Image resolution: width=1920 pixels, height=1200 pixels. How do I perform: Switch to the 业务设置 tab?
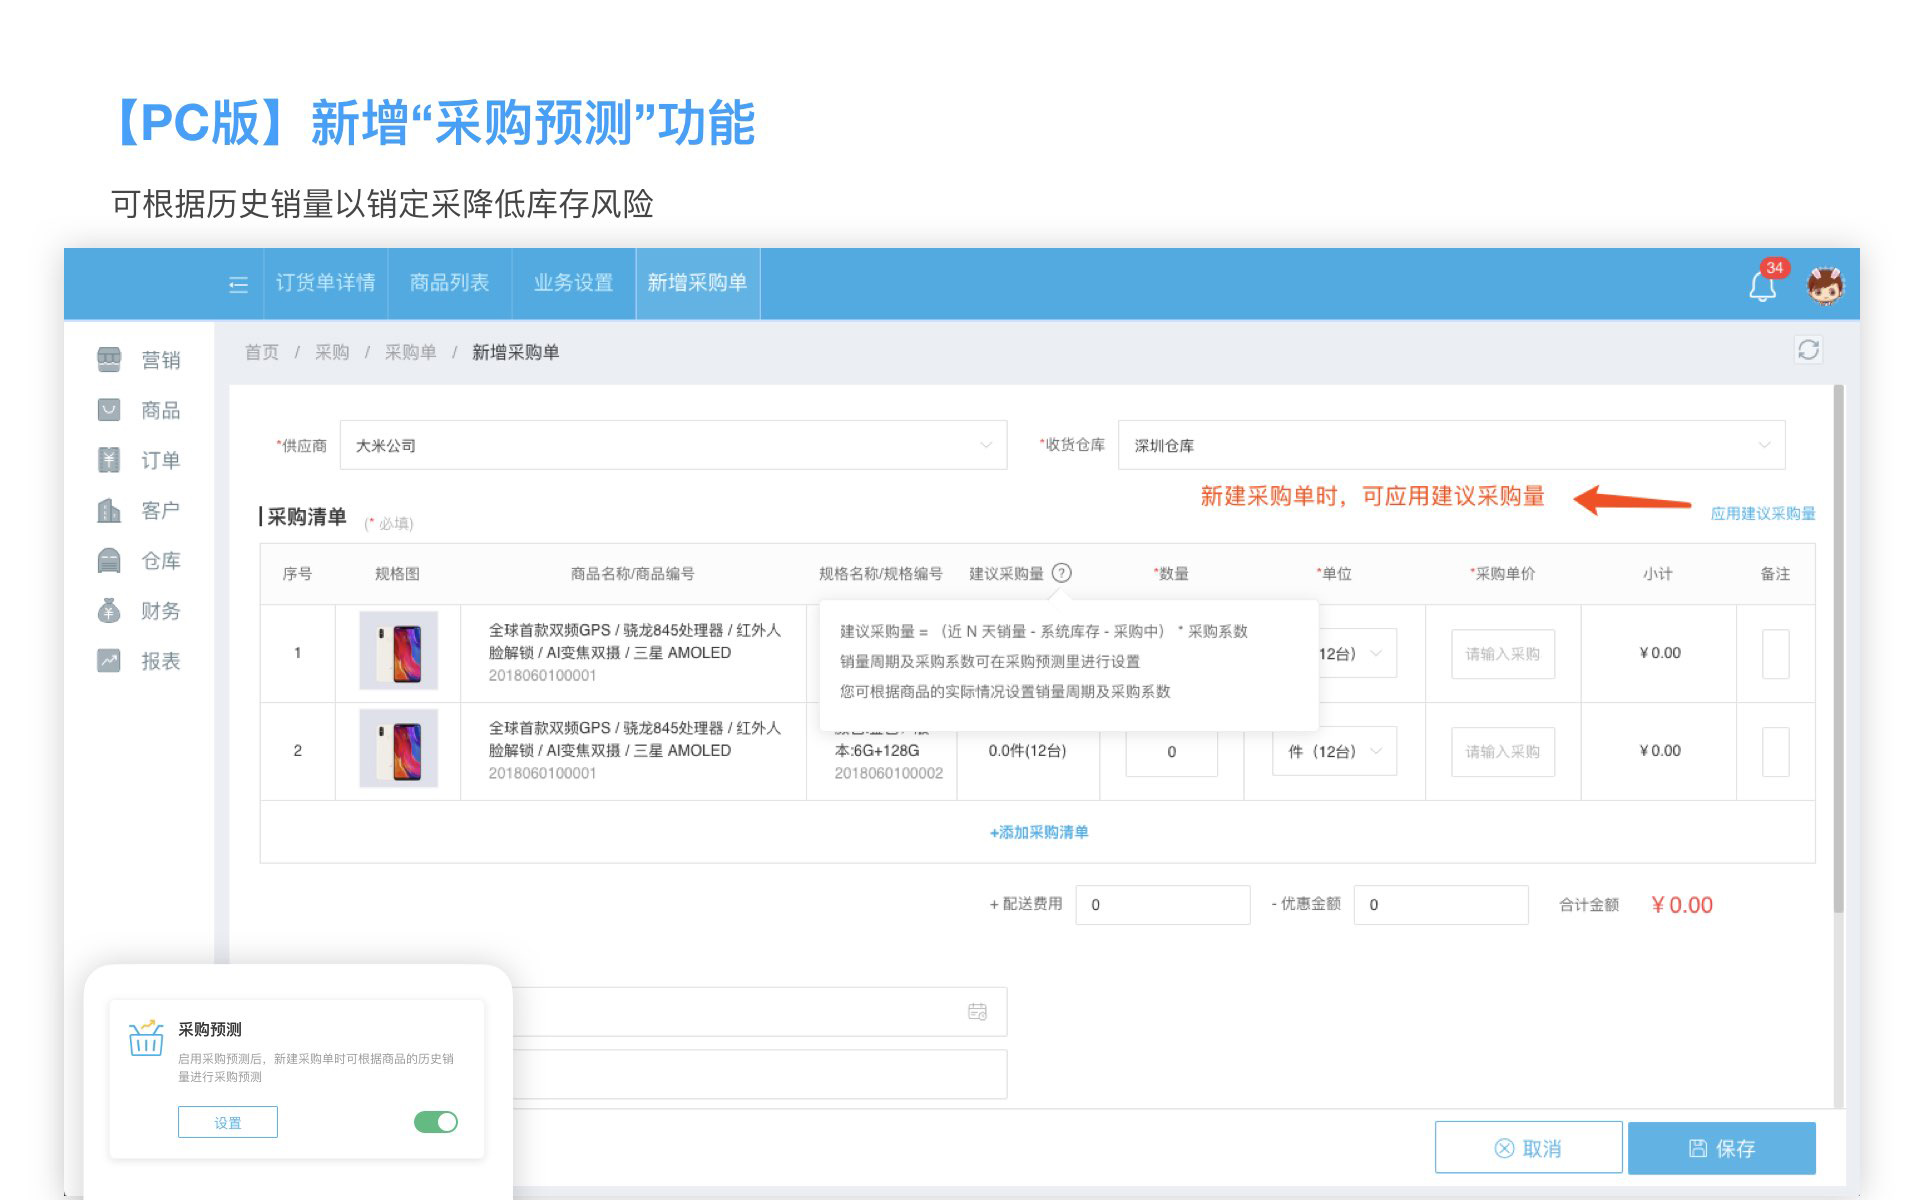pos(573,283)
